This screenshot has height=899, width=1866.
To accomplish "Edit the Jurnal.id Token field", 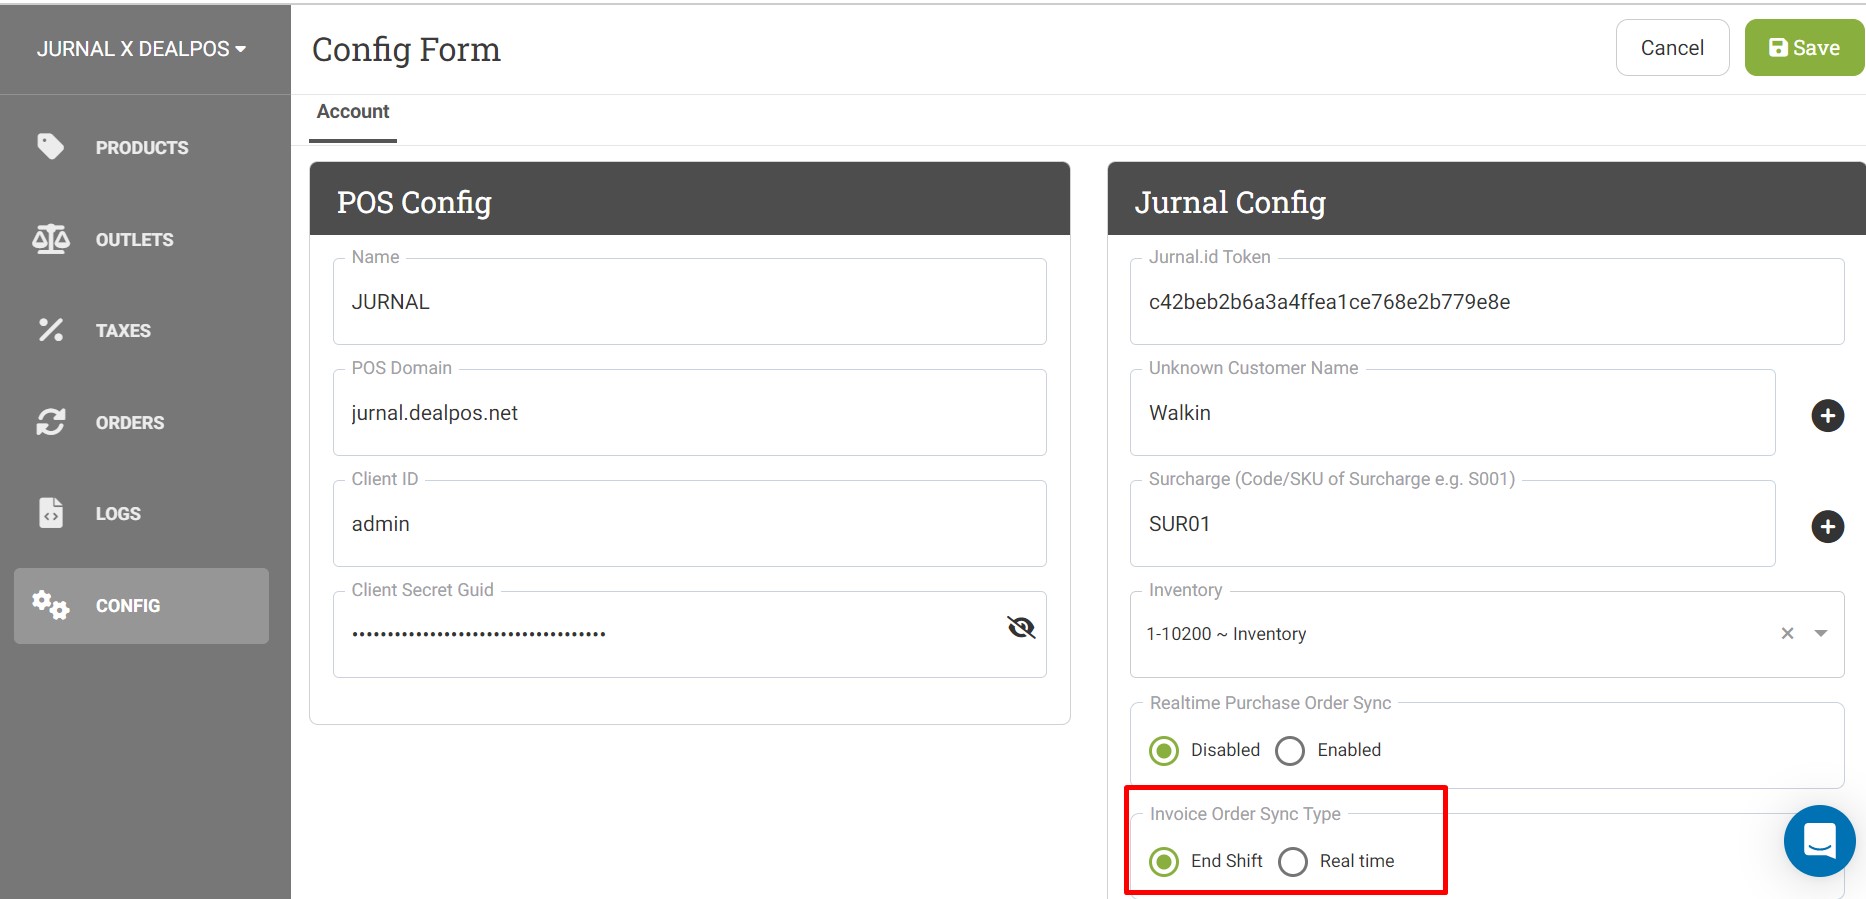I will [1487, 302].
